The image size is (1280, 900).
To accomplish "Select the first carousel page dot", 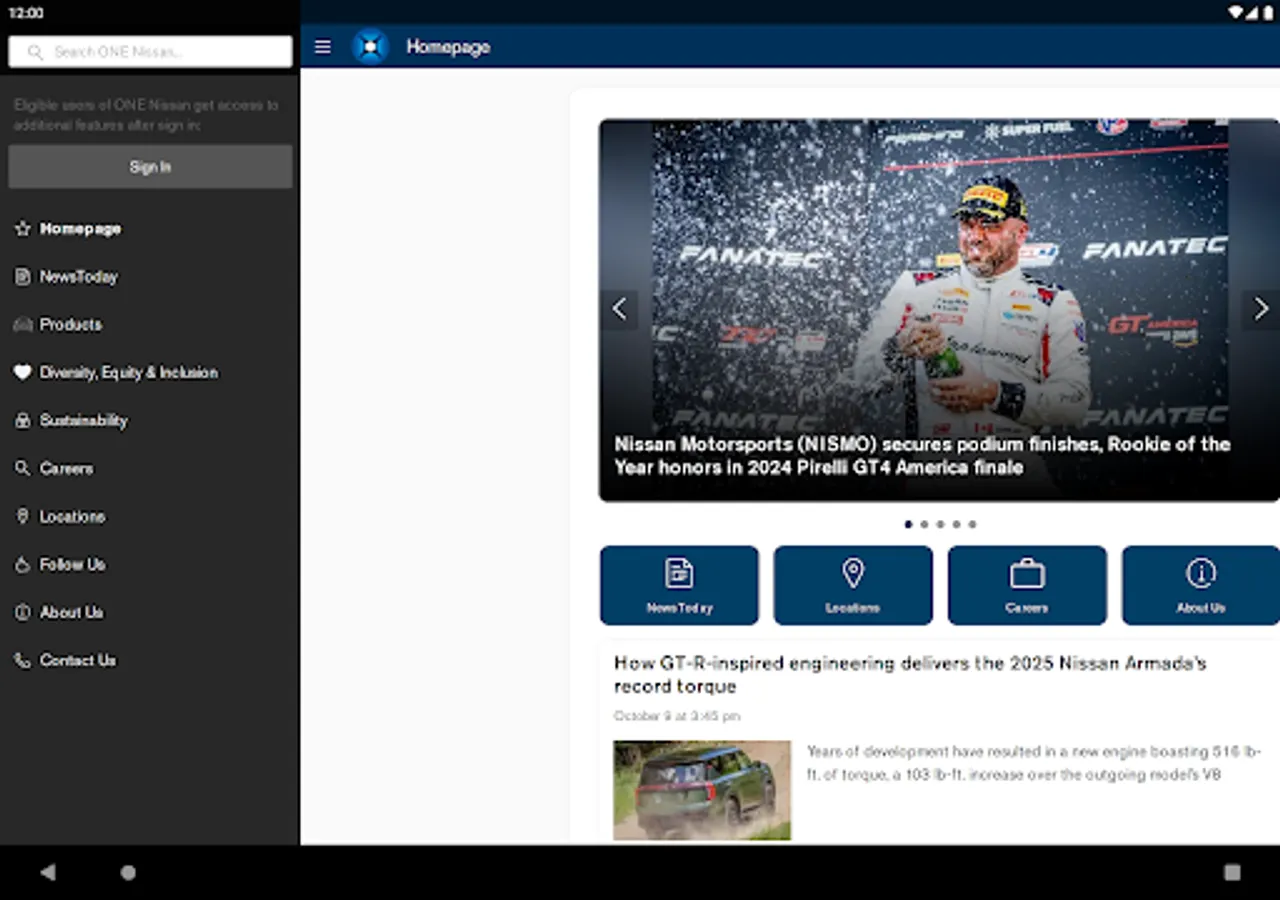I will tap(908, 524).
